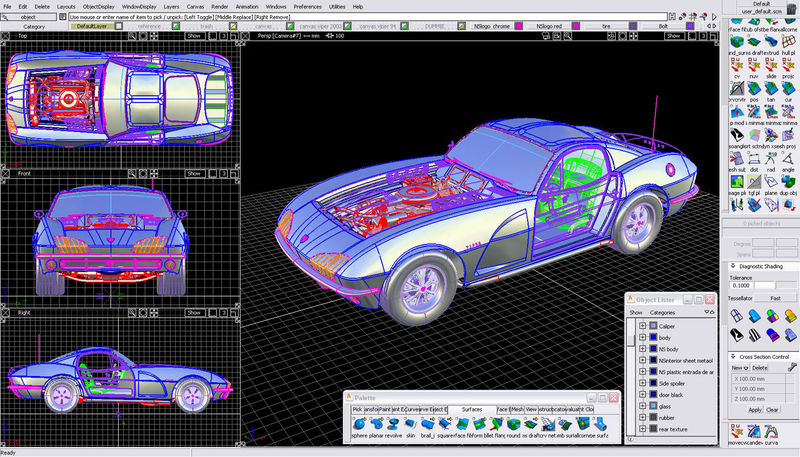The height and width of the screenshot is (457, 800).
Task: Select the rad measure tool
Action: (771, 159)
